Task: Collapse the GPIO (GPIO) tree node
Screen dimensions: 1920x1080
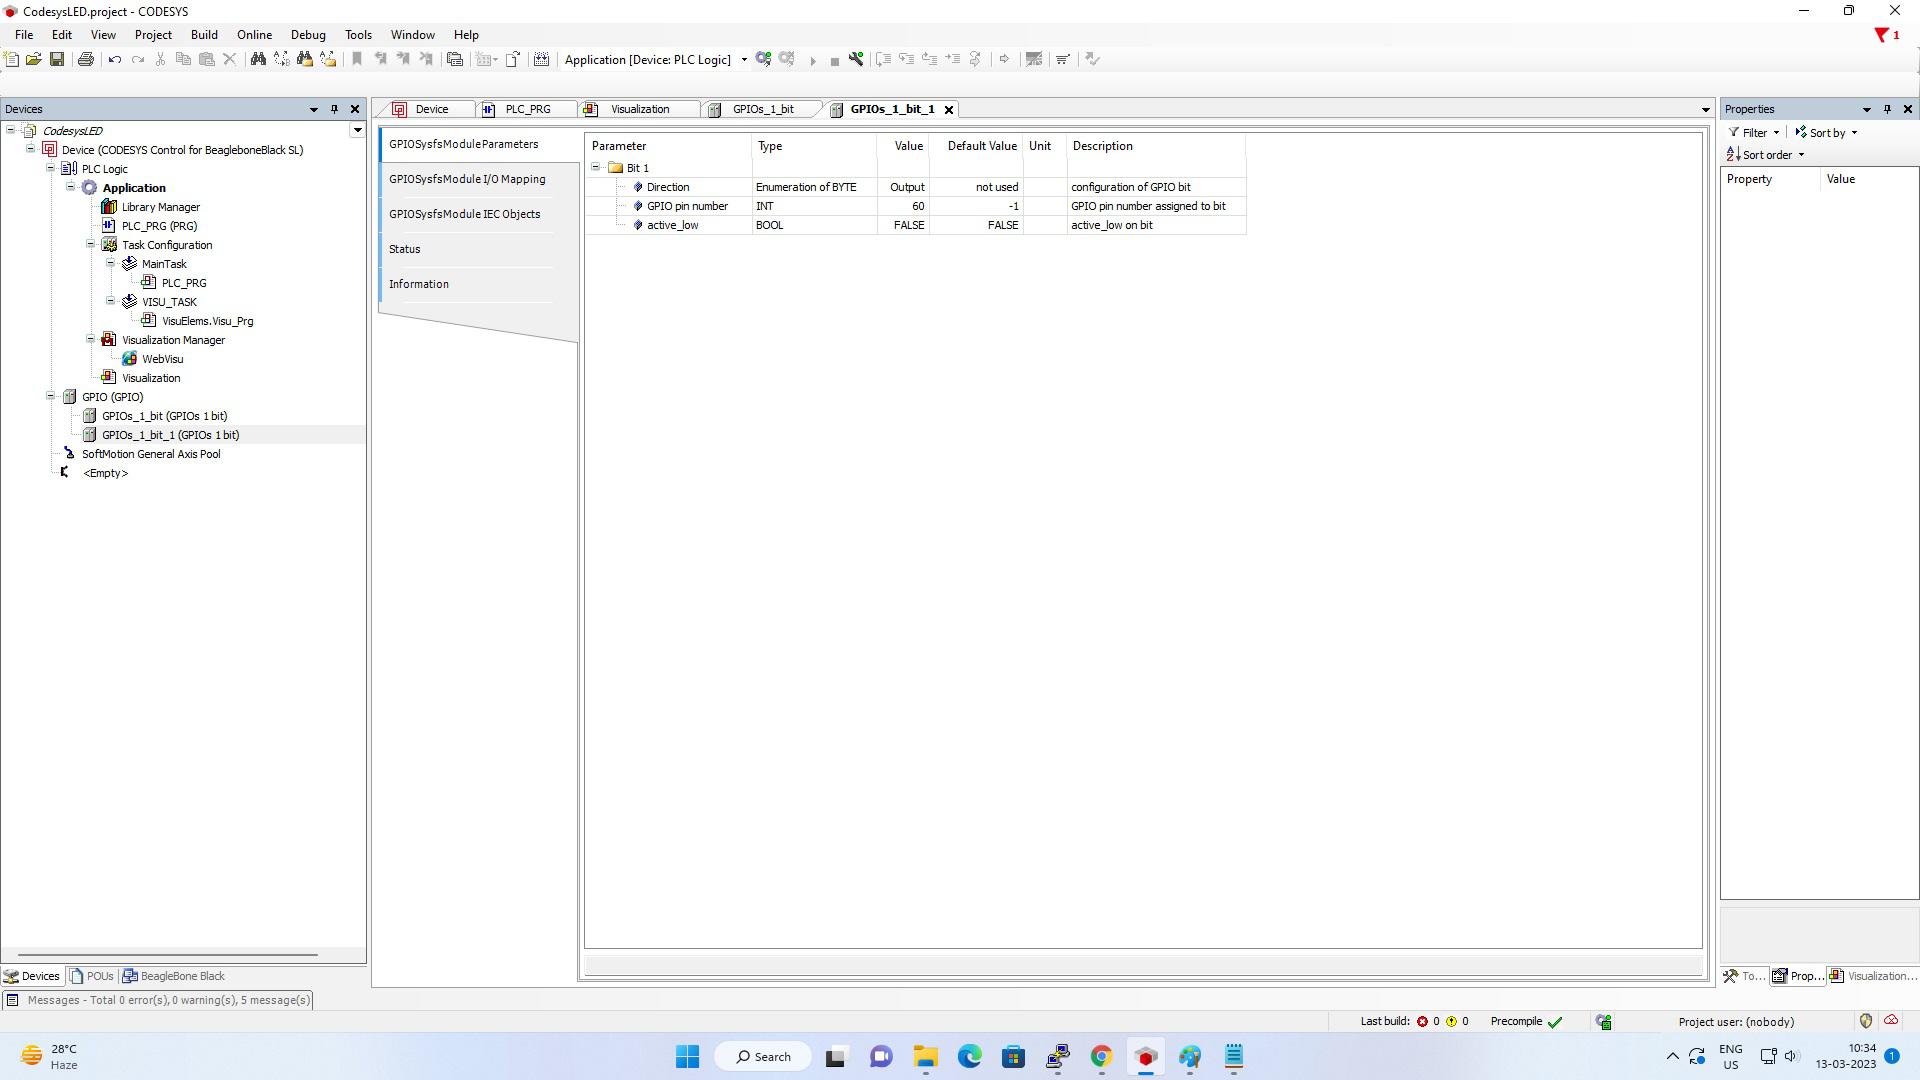Action: [51, 396]
